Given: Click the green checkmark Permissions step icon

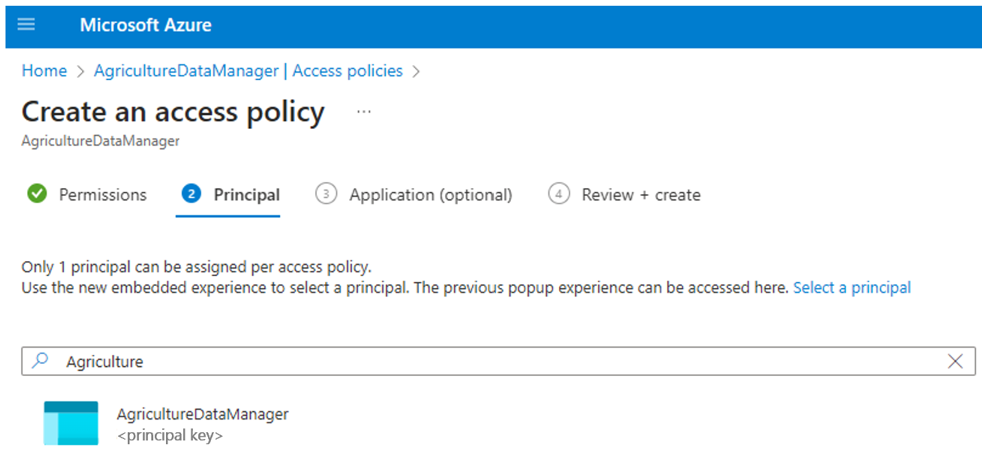Looking at the screenshot, I should (x=37, y=194).
